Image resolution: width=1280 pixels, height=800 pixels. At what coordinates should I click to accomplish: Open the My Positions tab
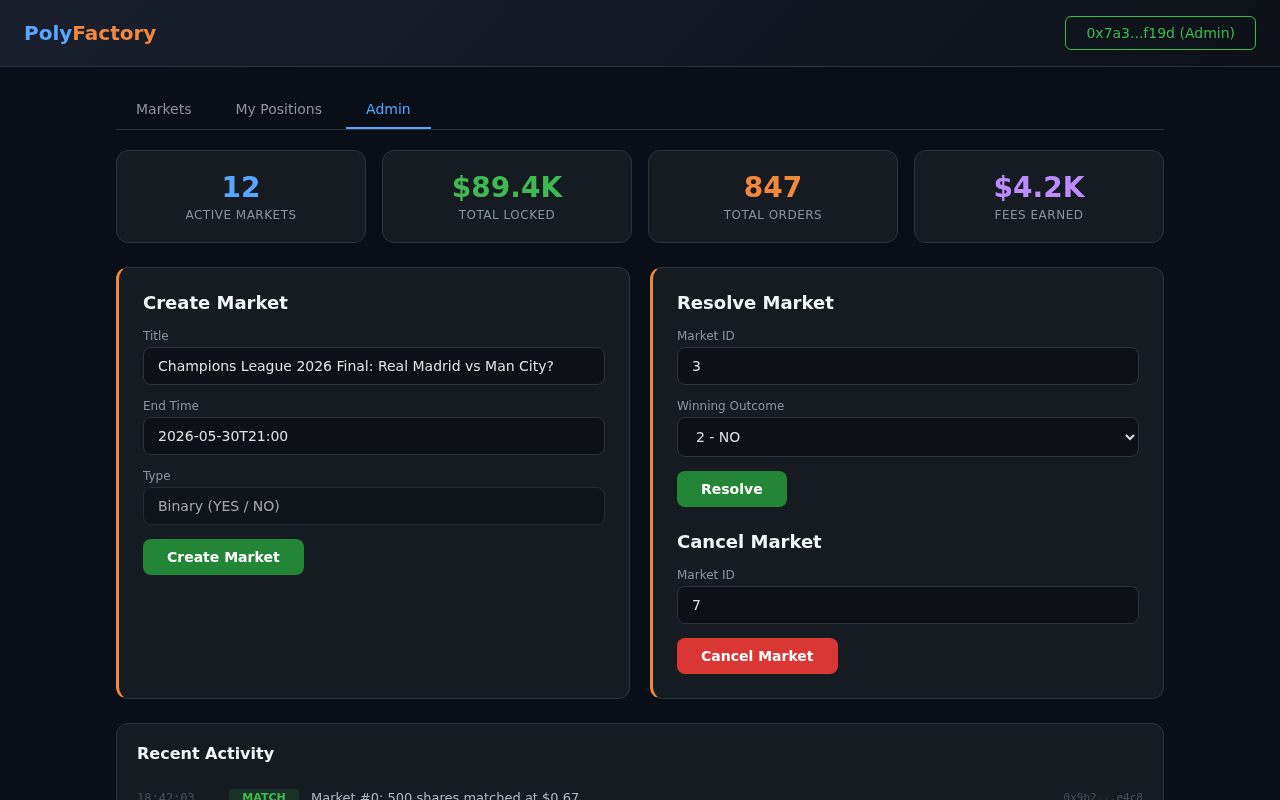coord(278,109)
